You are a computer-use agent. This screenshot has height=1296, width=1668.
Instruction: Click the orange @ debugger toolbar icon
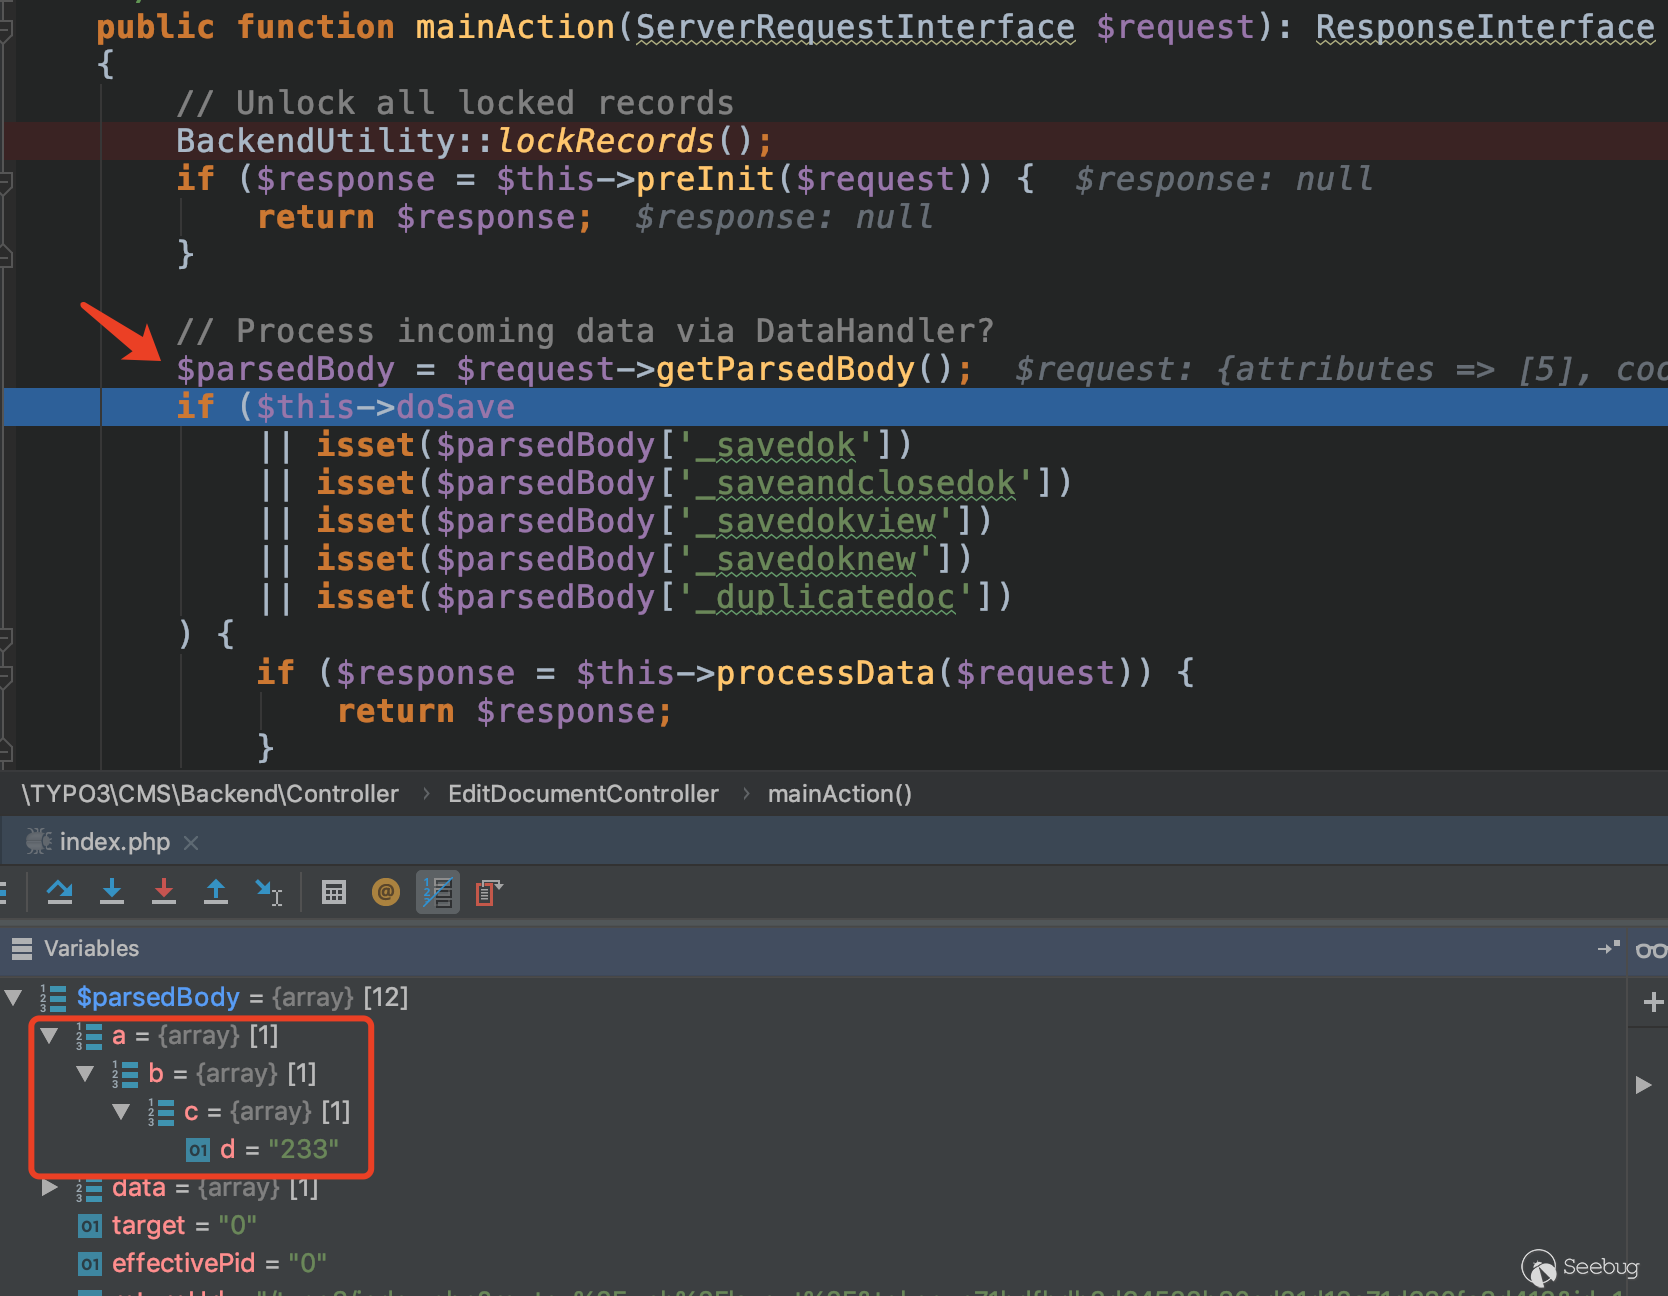(x=386, y=892)
